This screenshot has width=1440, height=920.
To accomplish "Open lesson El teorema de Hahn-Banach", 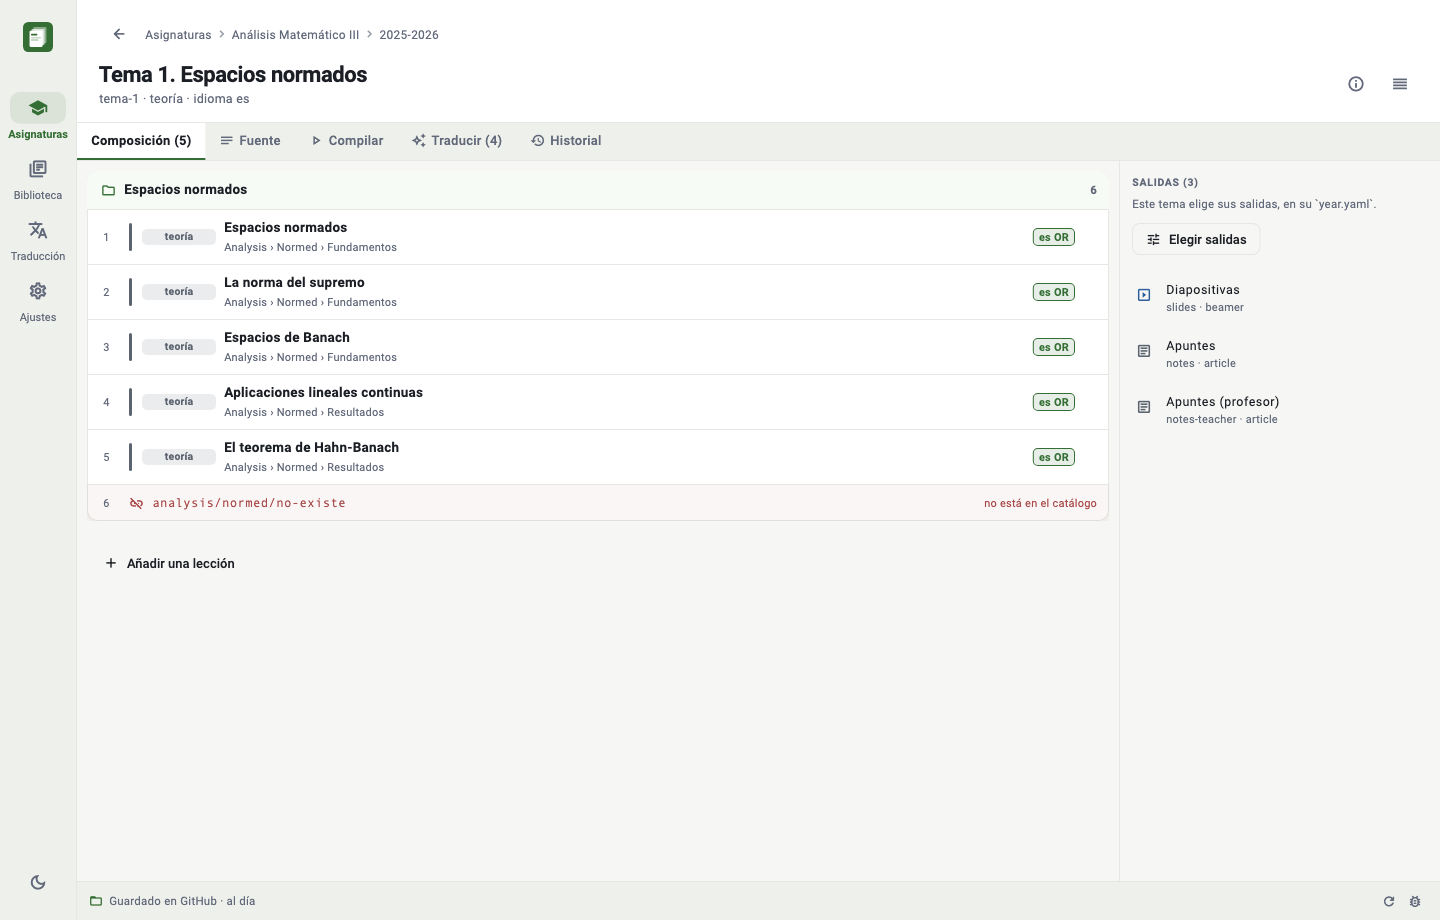I will pos(598,457).
